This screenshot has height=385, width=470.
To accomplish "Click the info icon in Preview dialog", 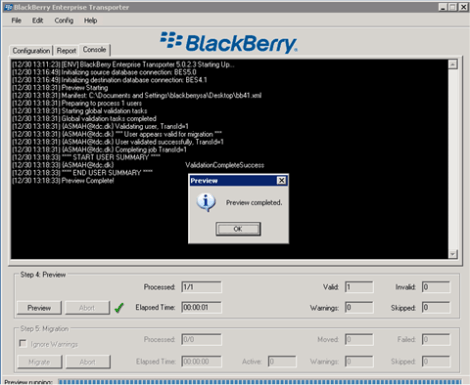I will pyautogui.click(x=206, y=202).
